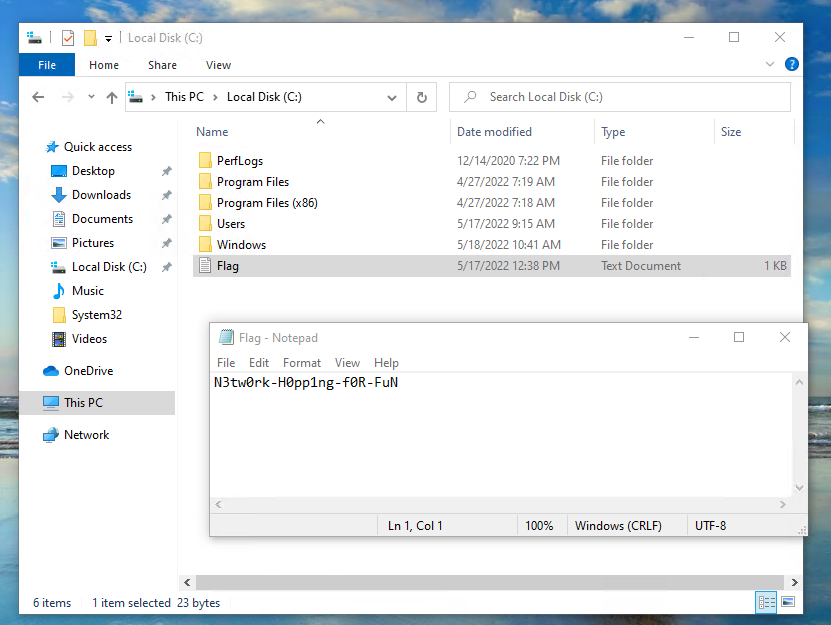Switch to the View ribbon tab
Image resolution: width=831 pixels, height=625 pixels.
coord(218,65)
